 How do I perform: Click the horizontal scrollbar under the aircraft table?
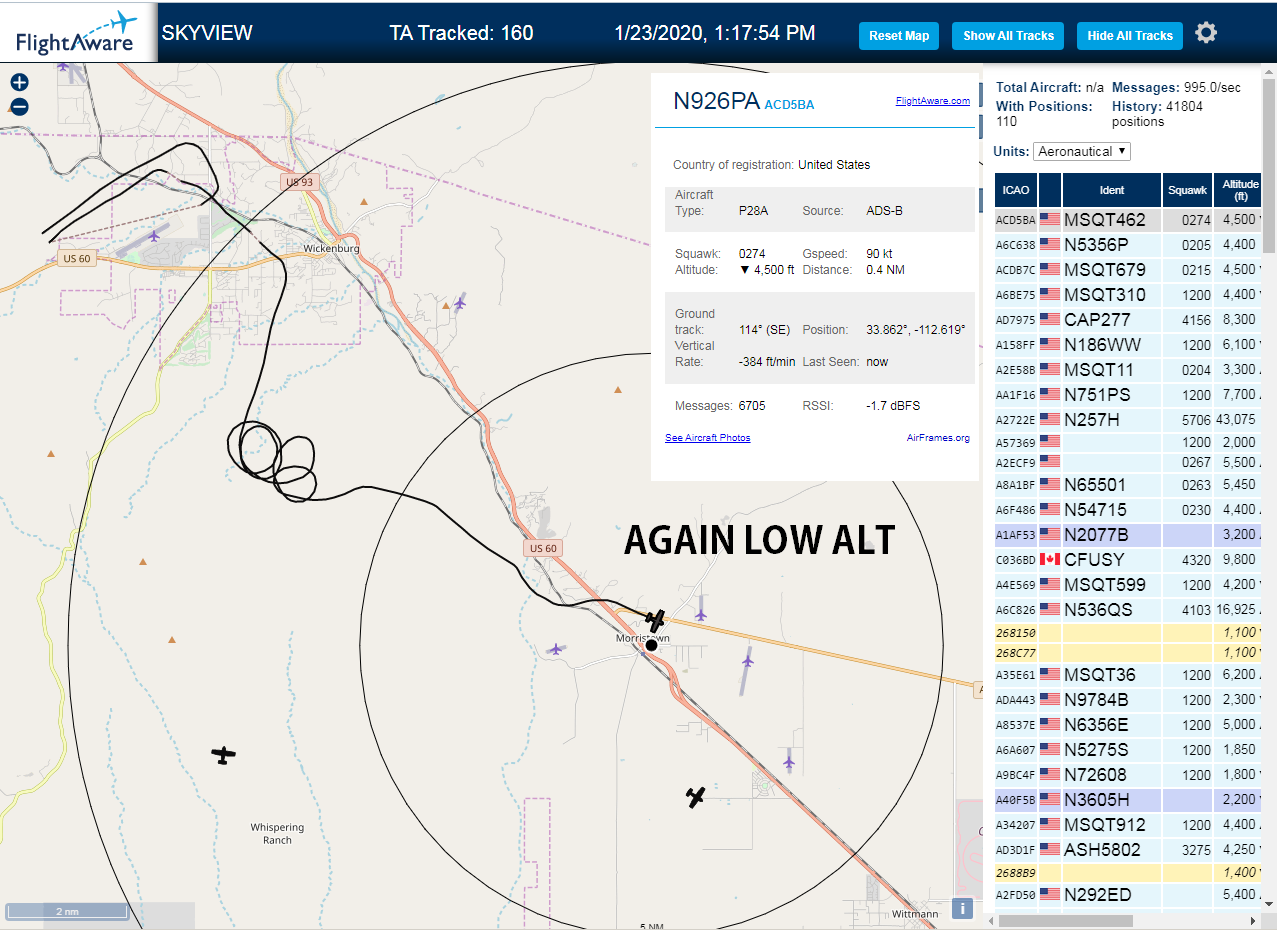click(x=1068, y=920)
